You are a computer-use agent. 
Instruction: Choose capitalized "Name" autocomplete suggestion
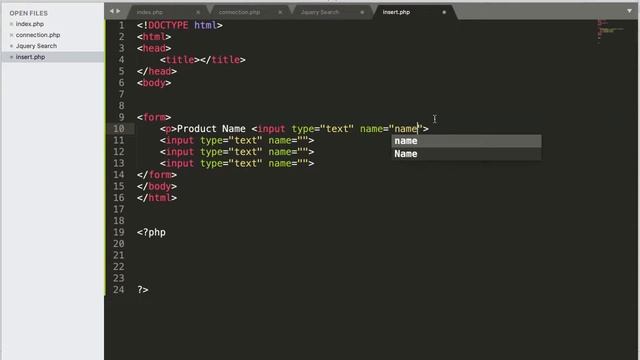pos(467,154)
